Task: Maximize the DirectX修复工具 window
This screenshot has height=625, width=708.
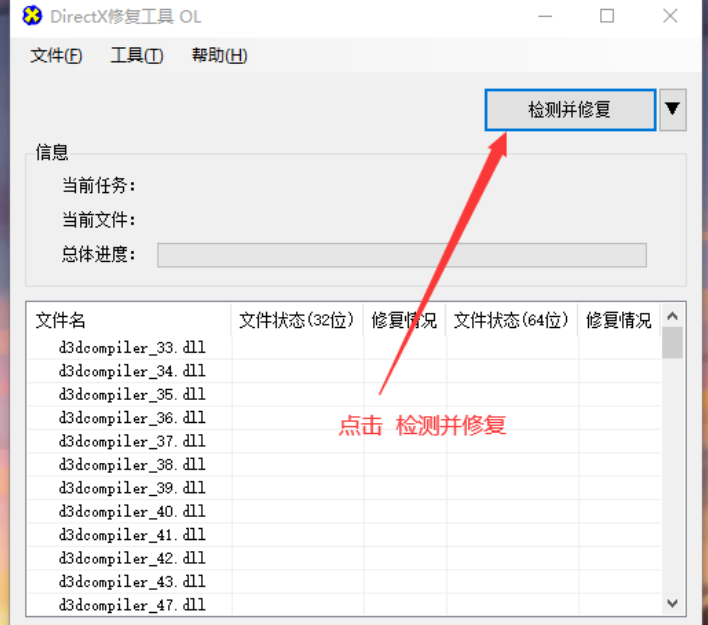Action: point(607,16)
